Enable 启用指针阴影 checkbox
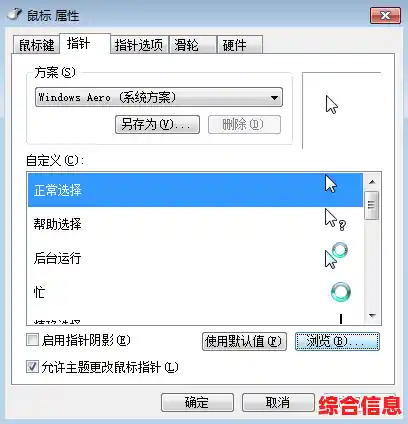 point(32,340)
